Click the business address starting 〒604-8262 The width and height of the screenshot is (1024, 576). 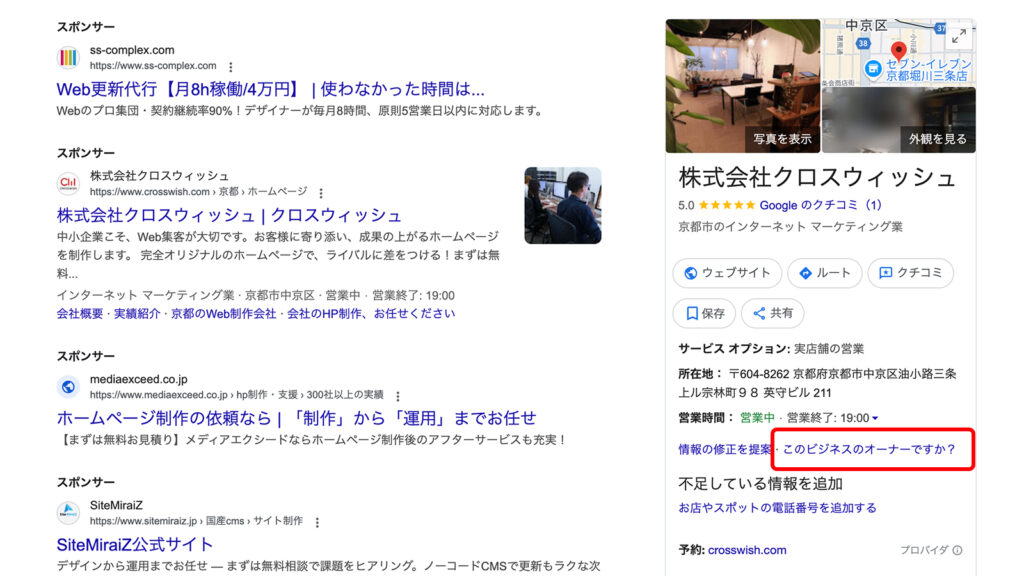[x=817, y=383]
